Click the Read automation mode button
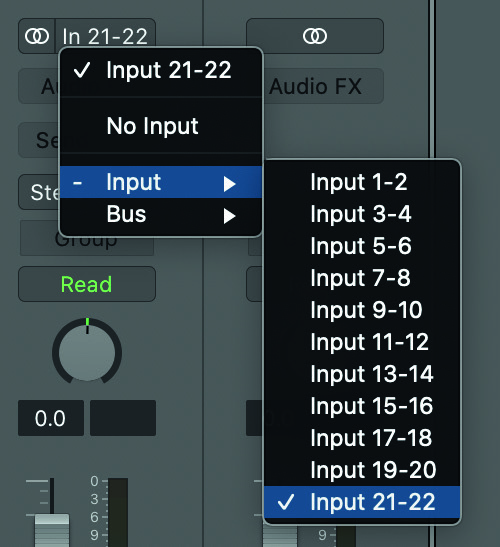This screenshot has height=547, width=500. (87, 284)
